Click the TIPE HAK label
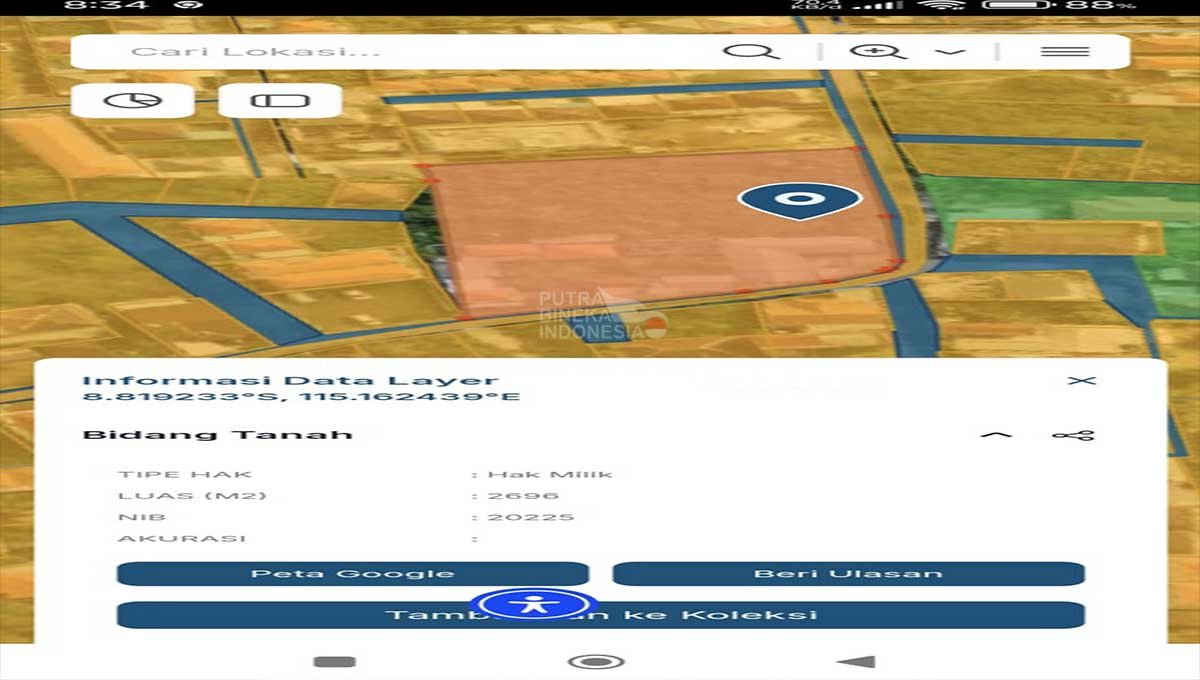 [185, 474]
